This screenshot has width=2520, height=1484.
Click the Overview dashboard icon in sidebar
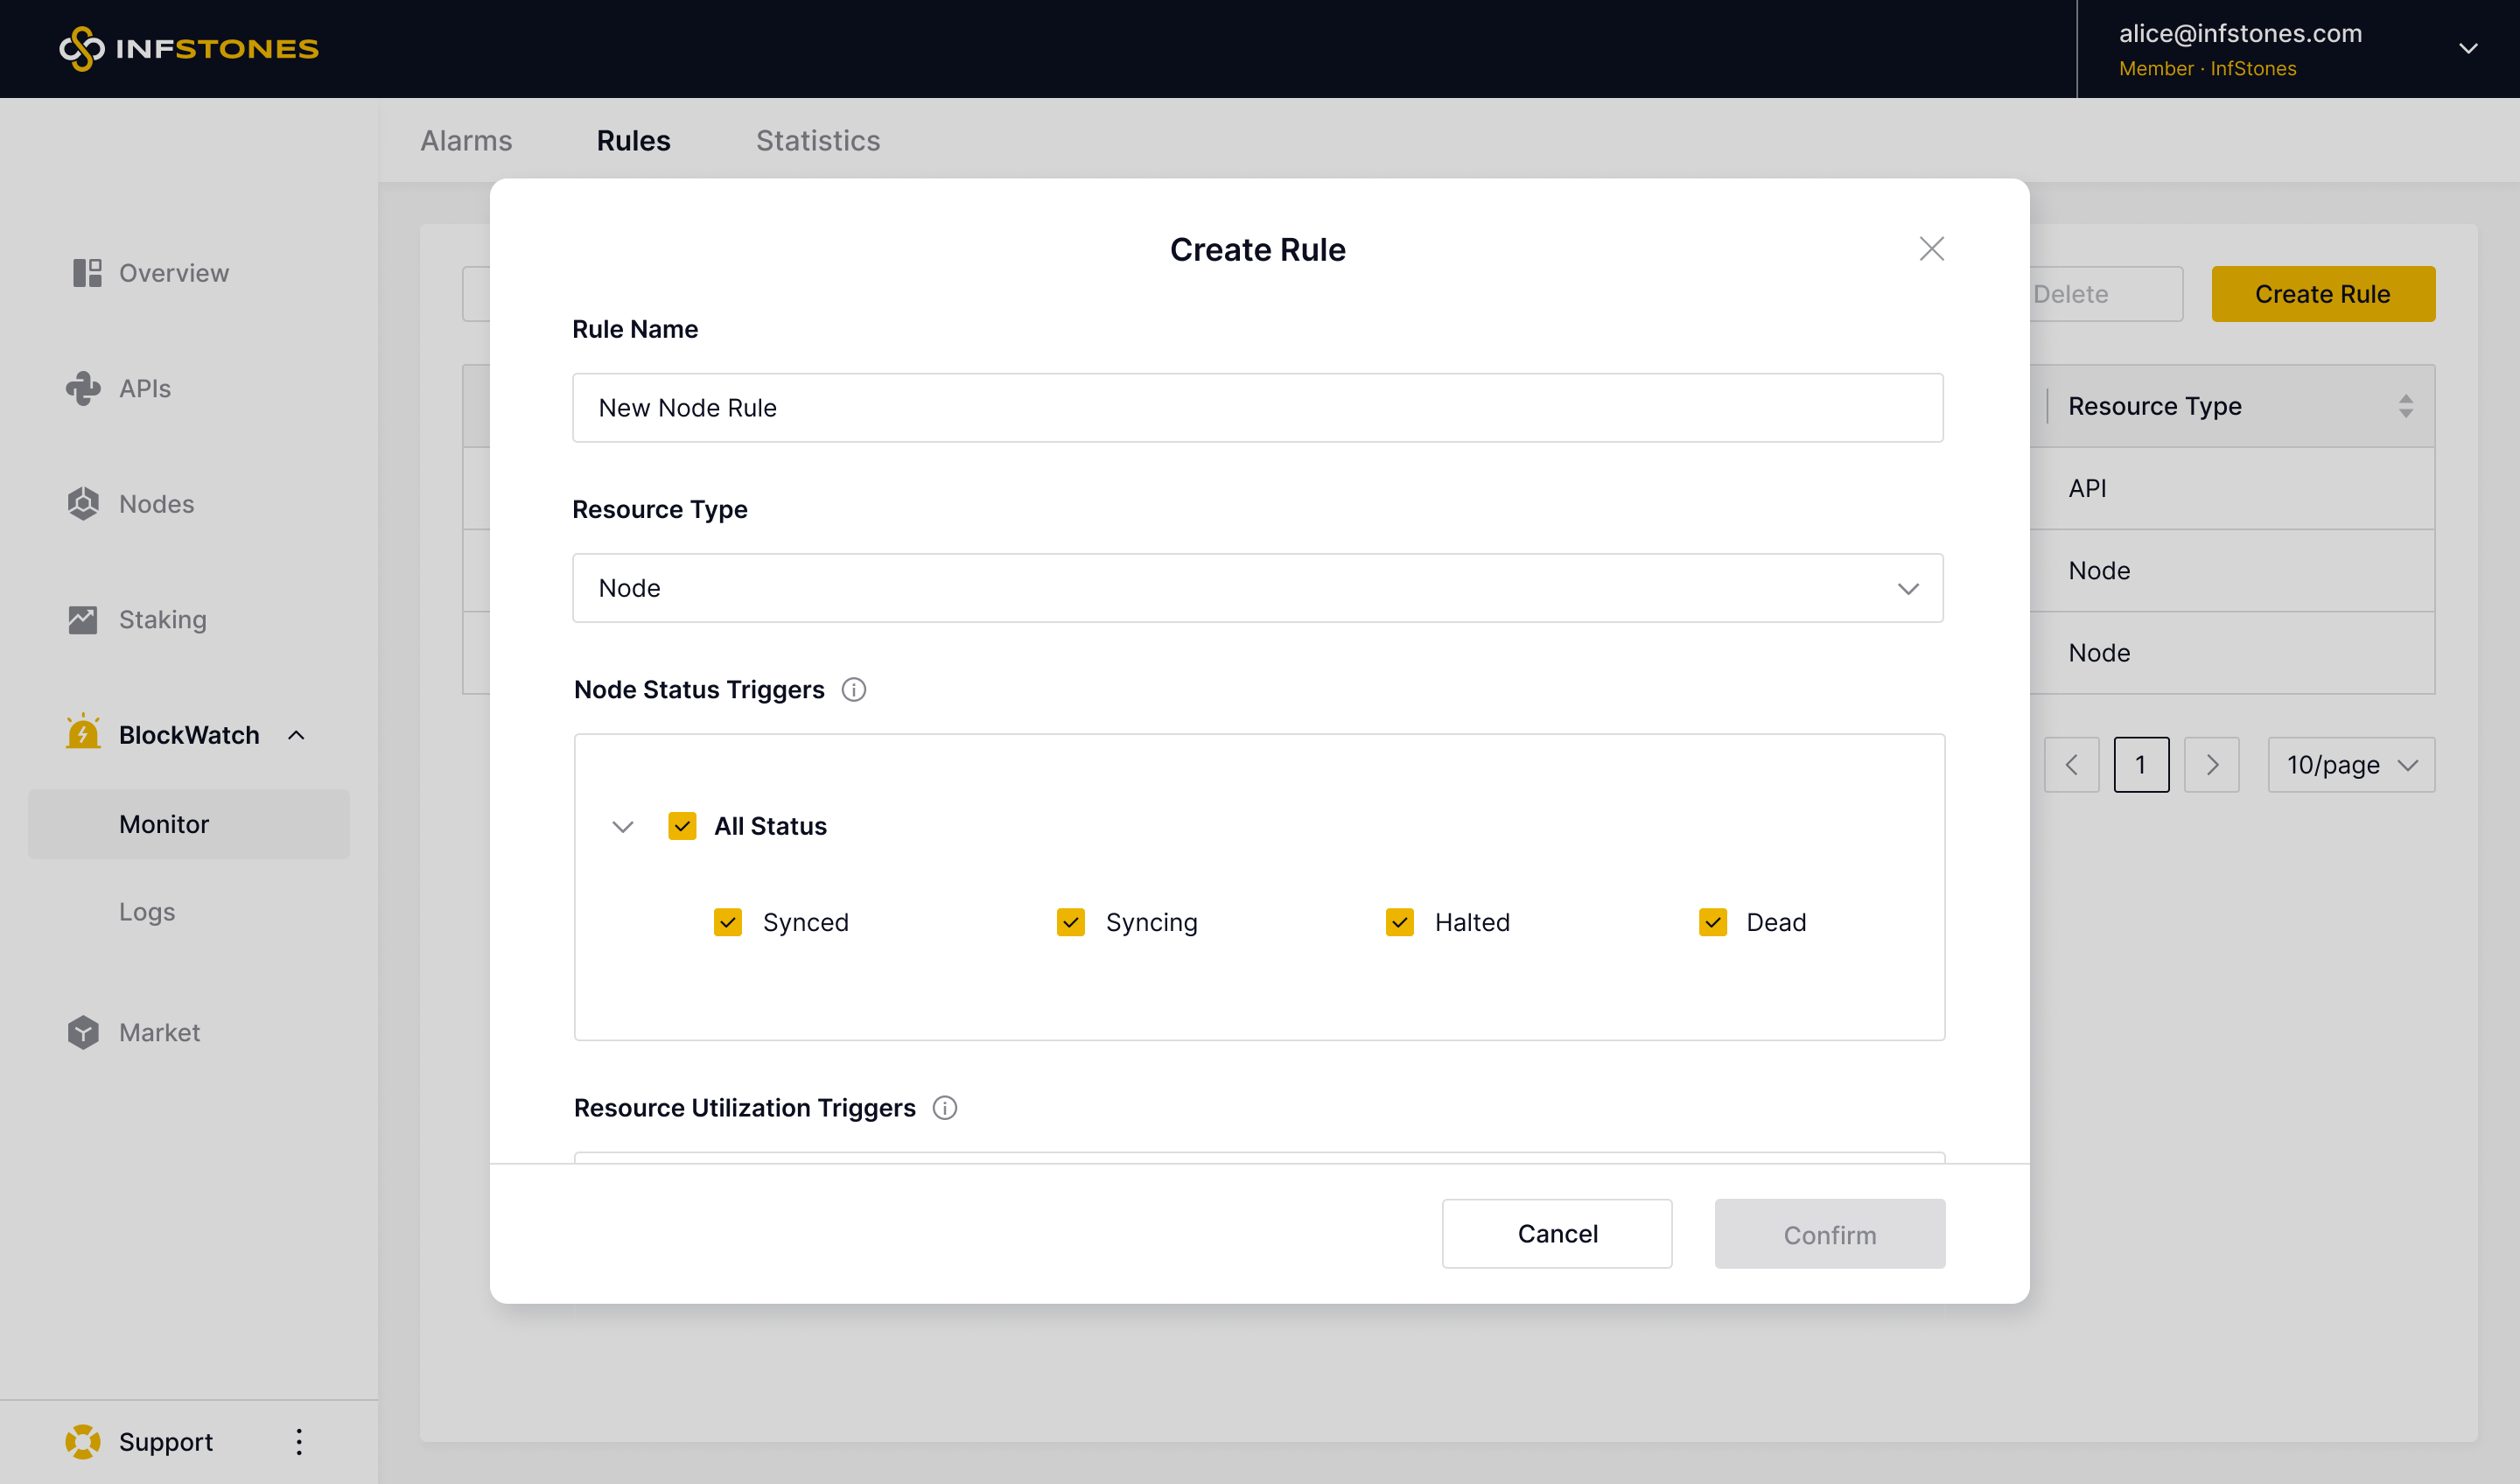pyautogui.click(x=87, y=273)
